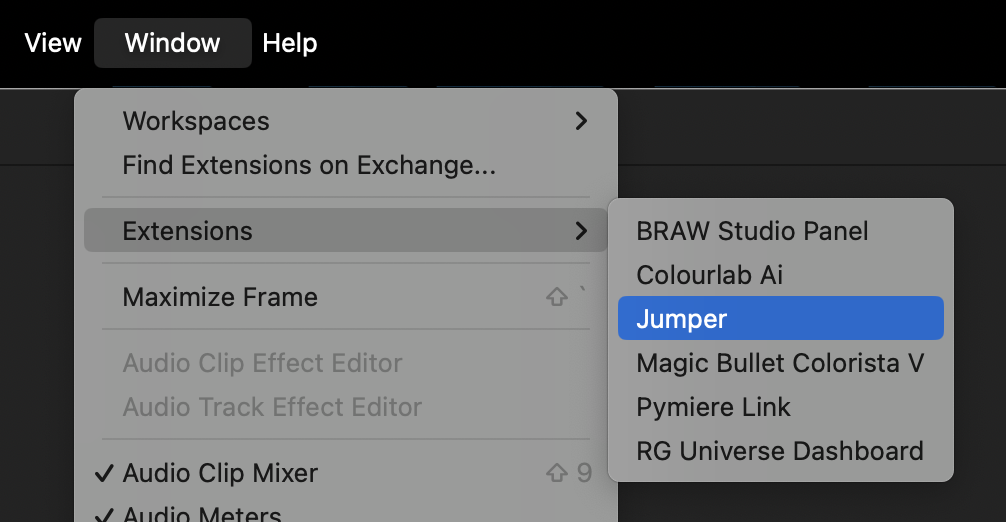The image size is (1006, 522).
Task: Open Magic Bullet Colorista V
Action: click(x=780, y=363)
